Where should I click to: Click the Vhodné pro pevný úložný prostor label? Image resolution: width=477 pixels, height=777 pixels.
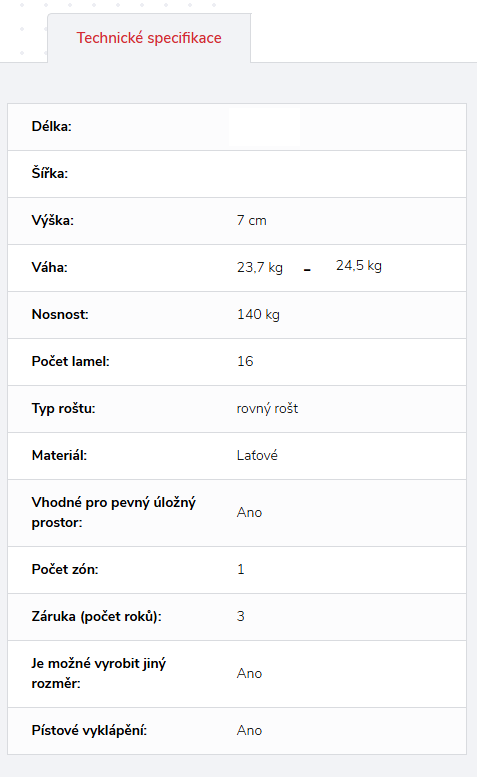point(113,512)
